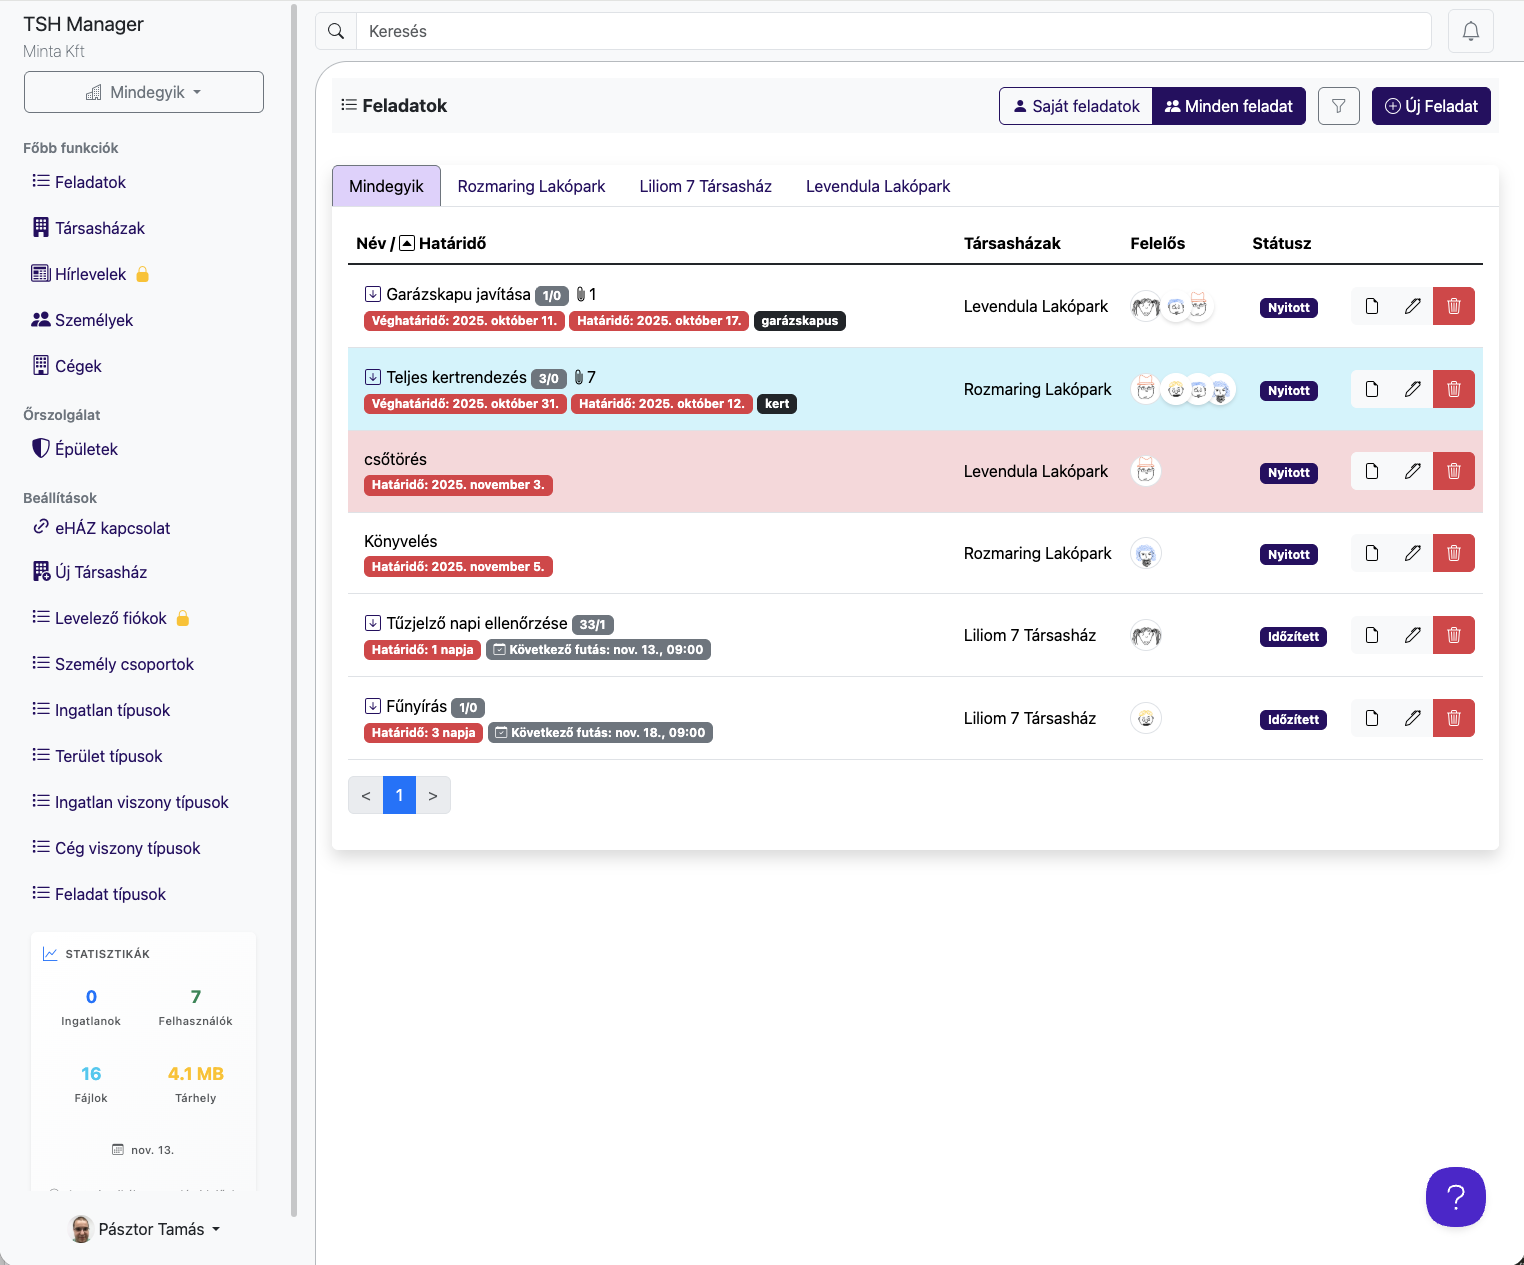Edit the csőtörés task with pencil icon
The height and width of the screenshot is (1265, 1524).
point(1412,471)
